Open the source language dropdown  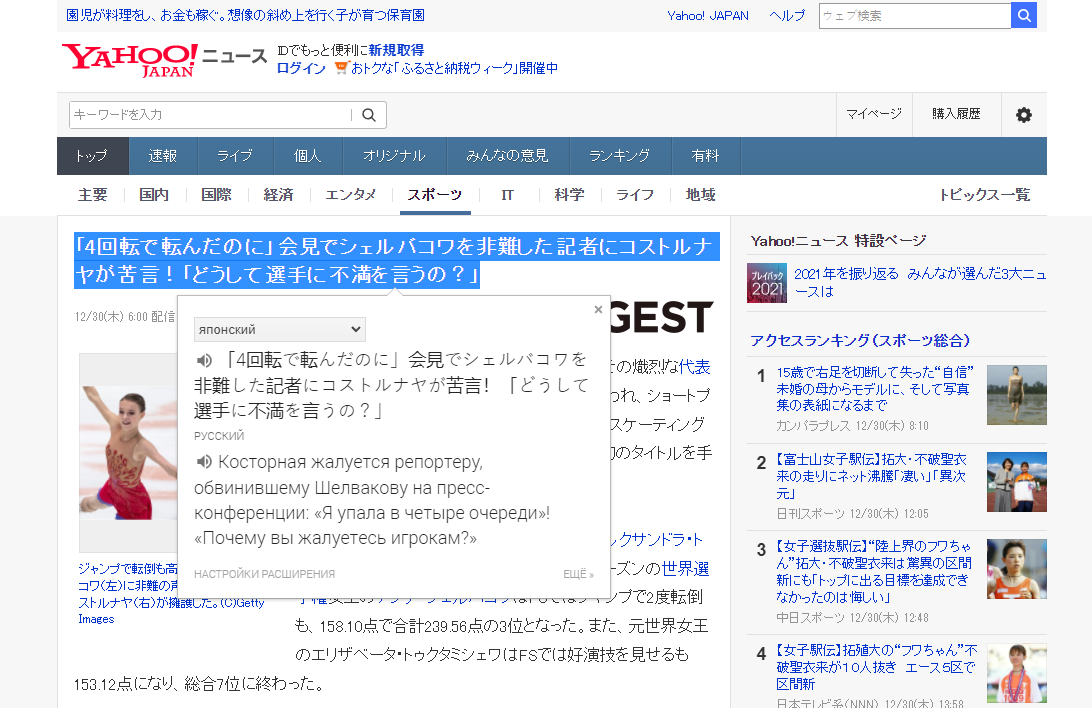pyautogui.click(x=280, y=330)
